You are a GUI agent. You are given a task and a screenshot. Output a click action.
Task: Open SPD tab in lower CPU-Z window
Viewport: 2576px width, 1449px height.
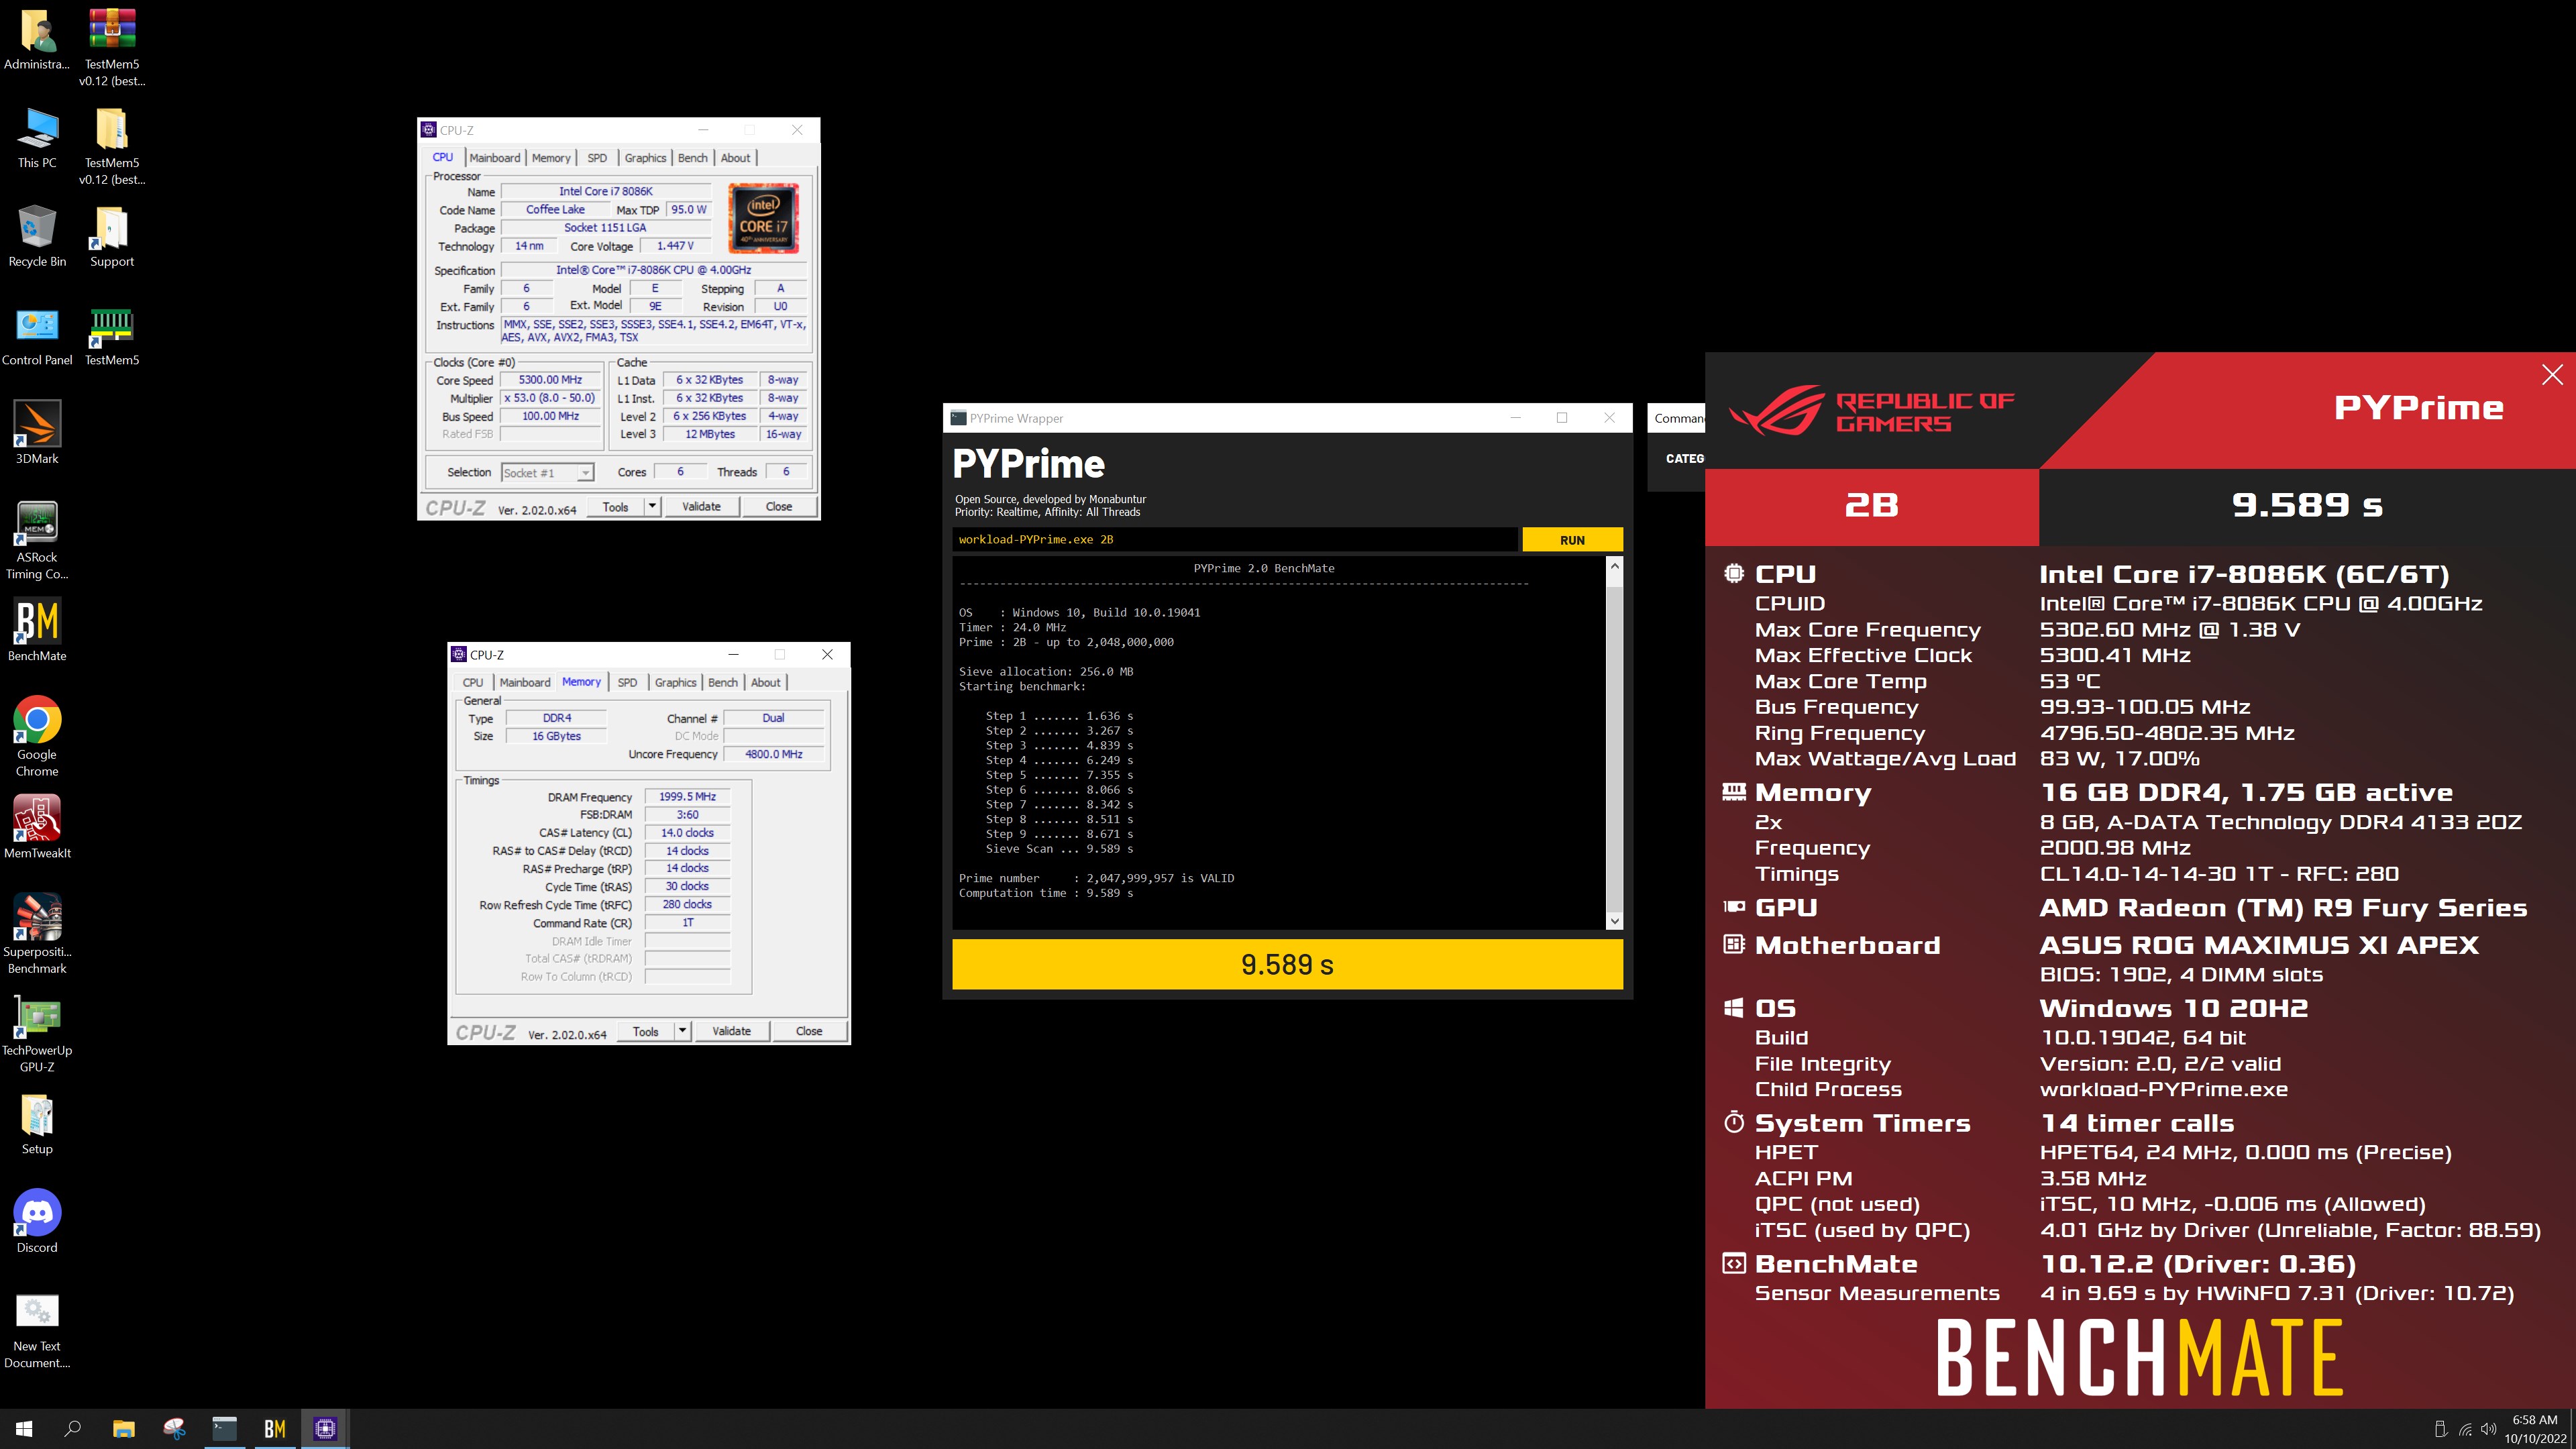[627, 682]
